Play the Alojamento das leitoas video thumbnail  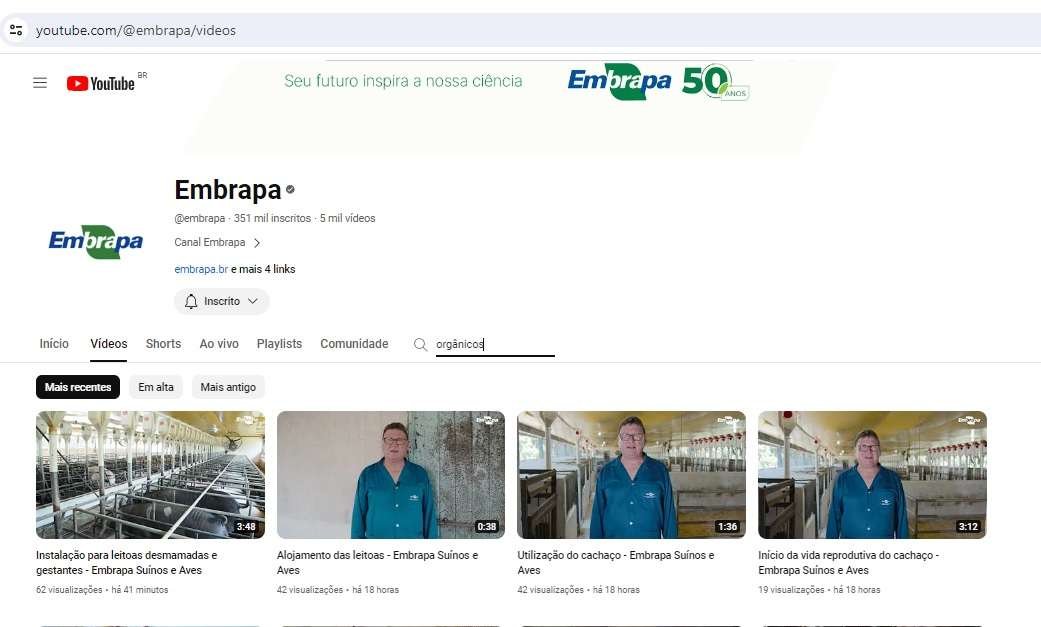[391, 475]
